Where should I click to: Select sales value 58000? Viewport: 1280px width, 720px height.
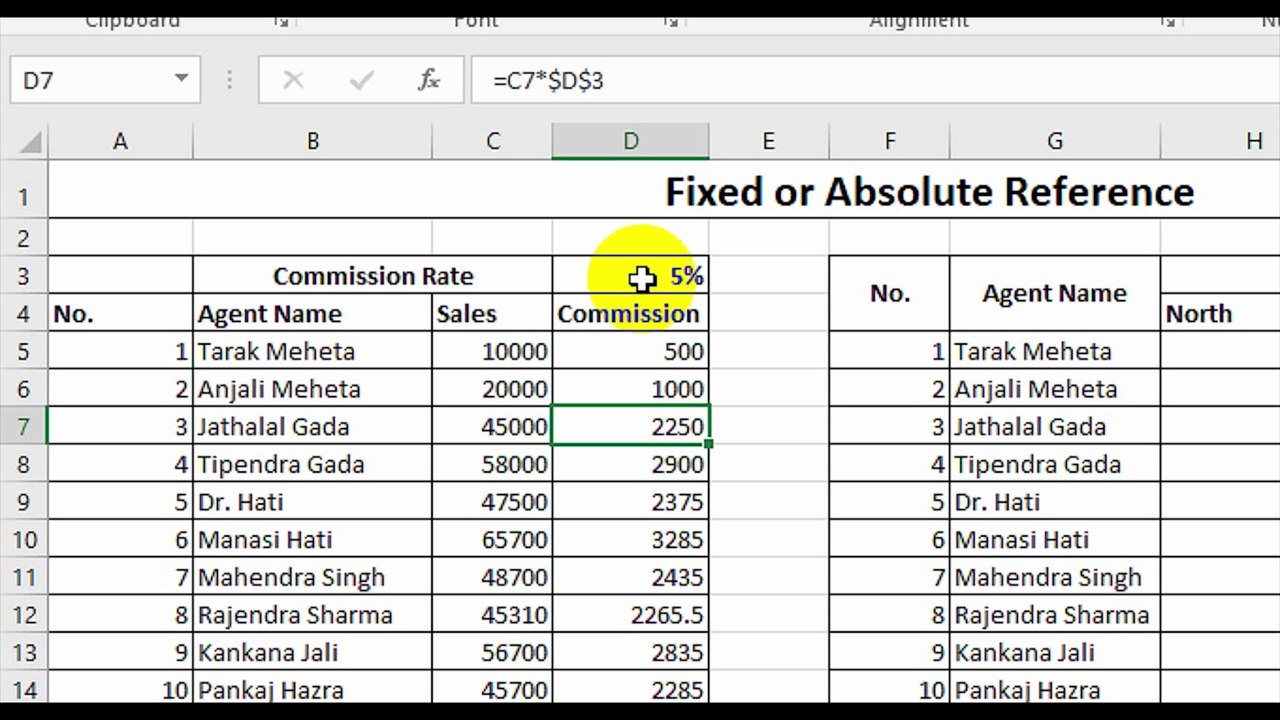tap(492, 465)
